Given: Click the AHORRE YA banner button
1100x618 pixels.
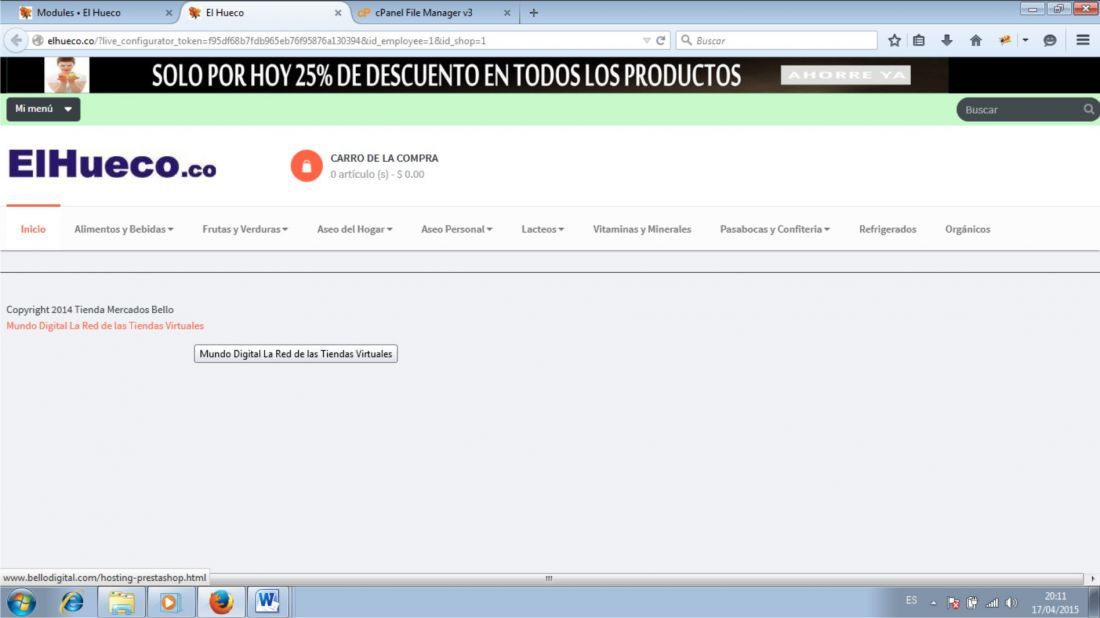Looking at the screenshot, I should (x=845, y=75).
